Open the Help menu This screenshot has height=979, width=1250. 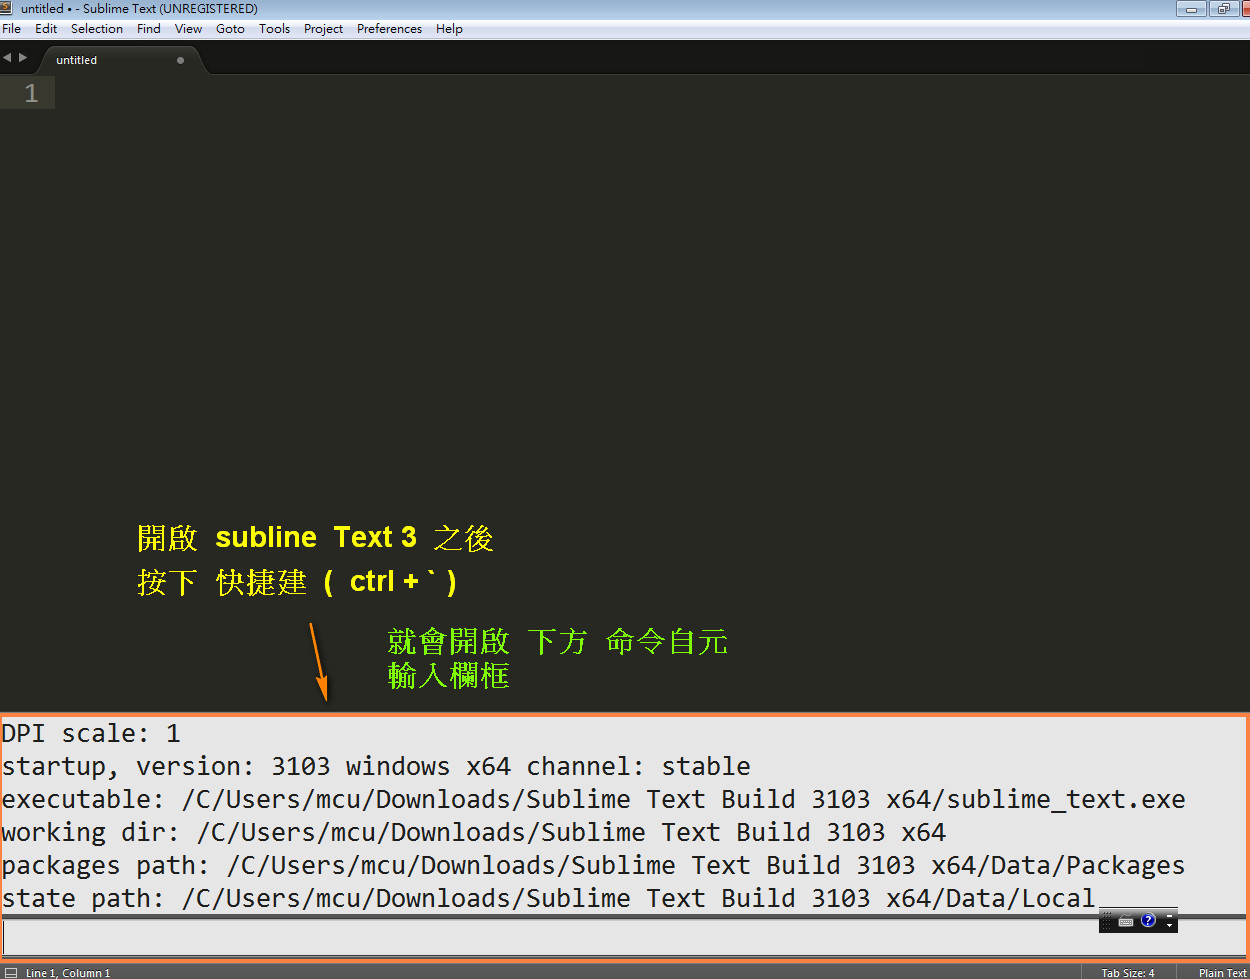(450, 29)
